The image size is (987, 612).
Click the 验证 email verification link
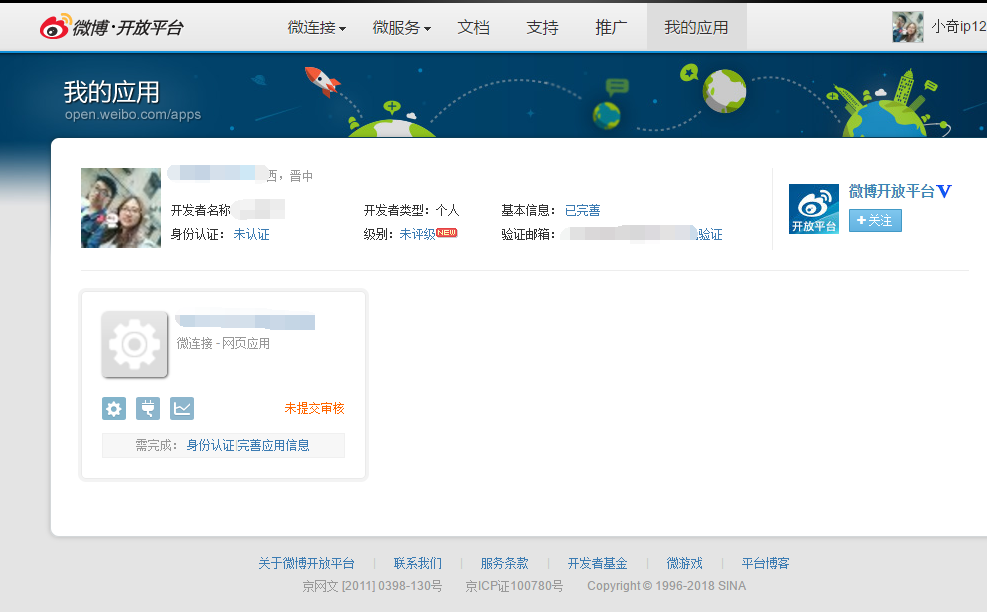tap(709, 234)
